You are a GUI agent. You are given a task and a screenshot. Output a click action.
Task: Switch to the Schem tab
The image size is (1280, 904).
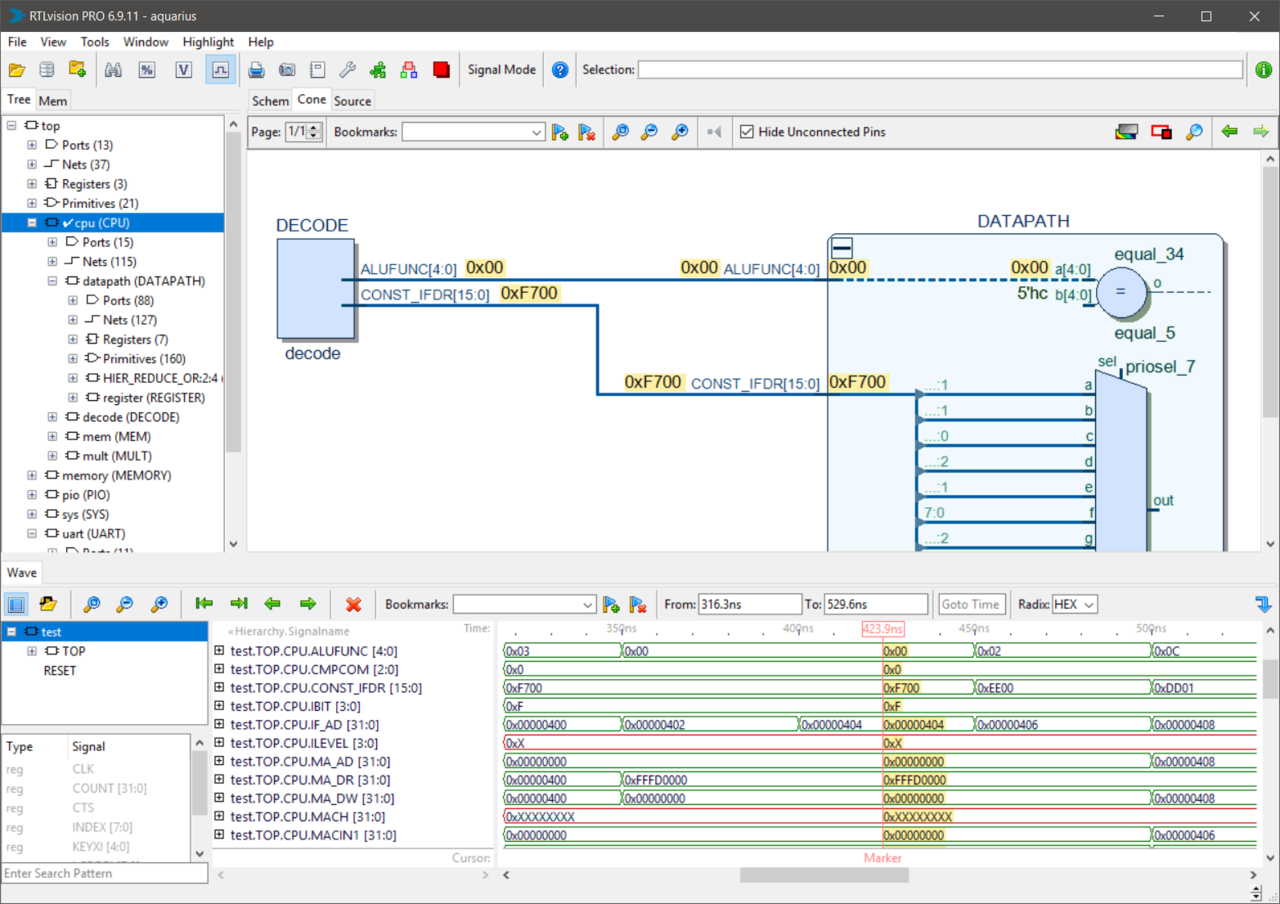270,101
